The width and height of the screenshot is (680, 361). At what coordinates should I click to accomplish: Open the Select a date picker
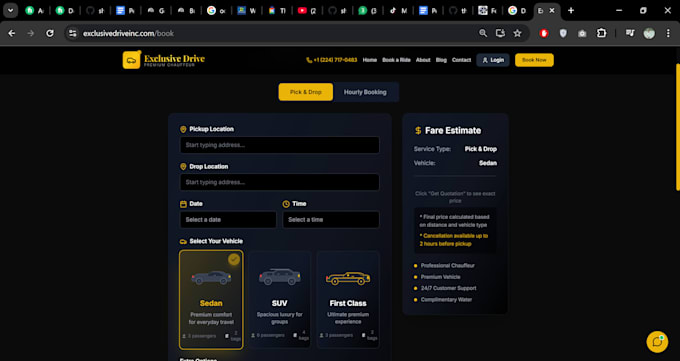point(228,220)
